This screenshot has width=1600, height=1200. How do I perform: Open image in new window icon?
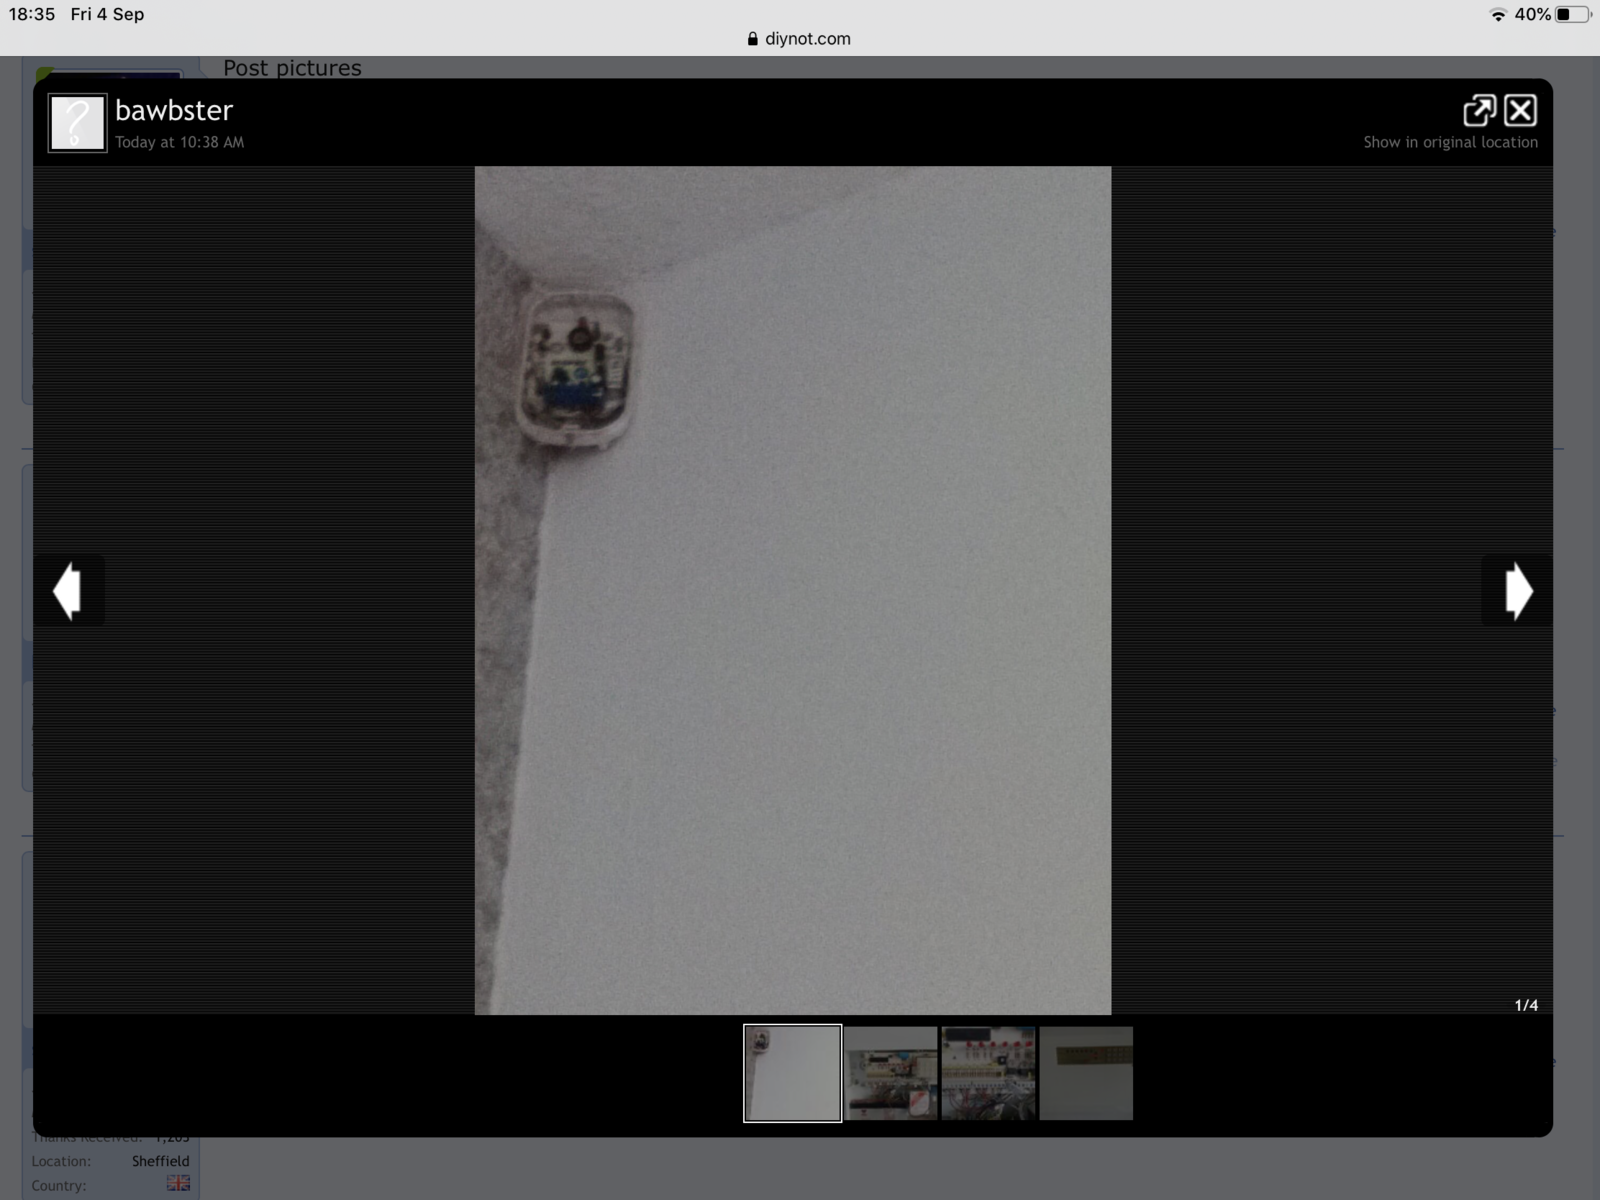tap(1478, 110)
